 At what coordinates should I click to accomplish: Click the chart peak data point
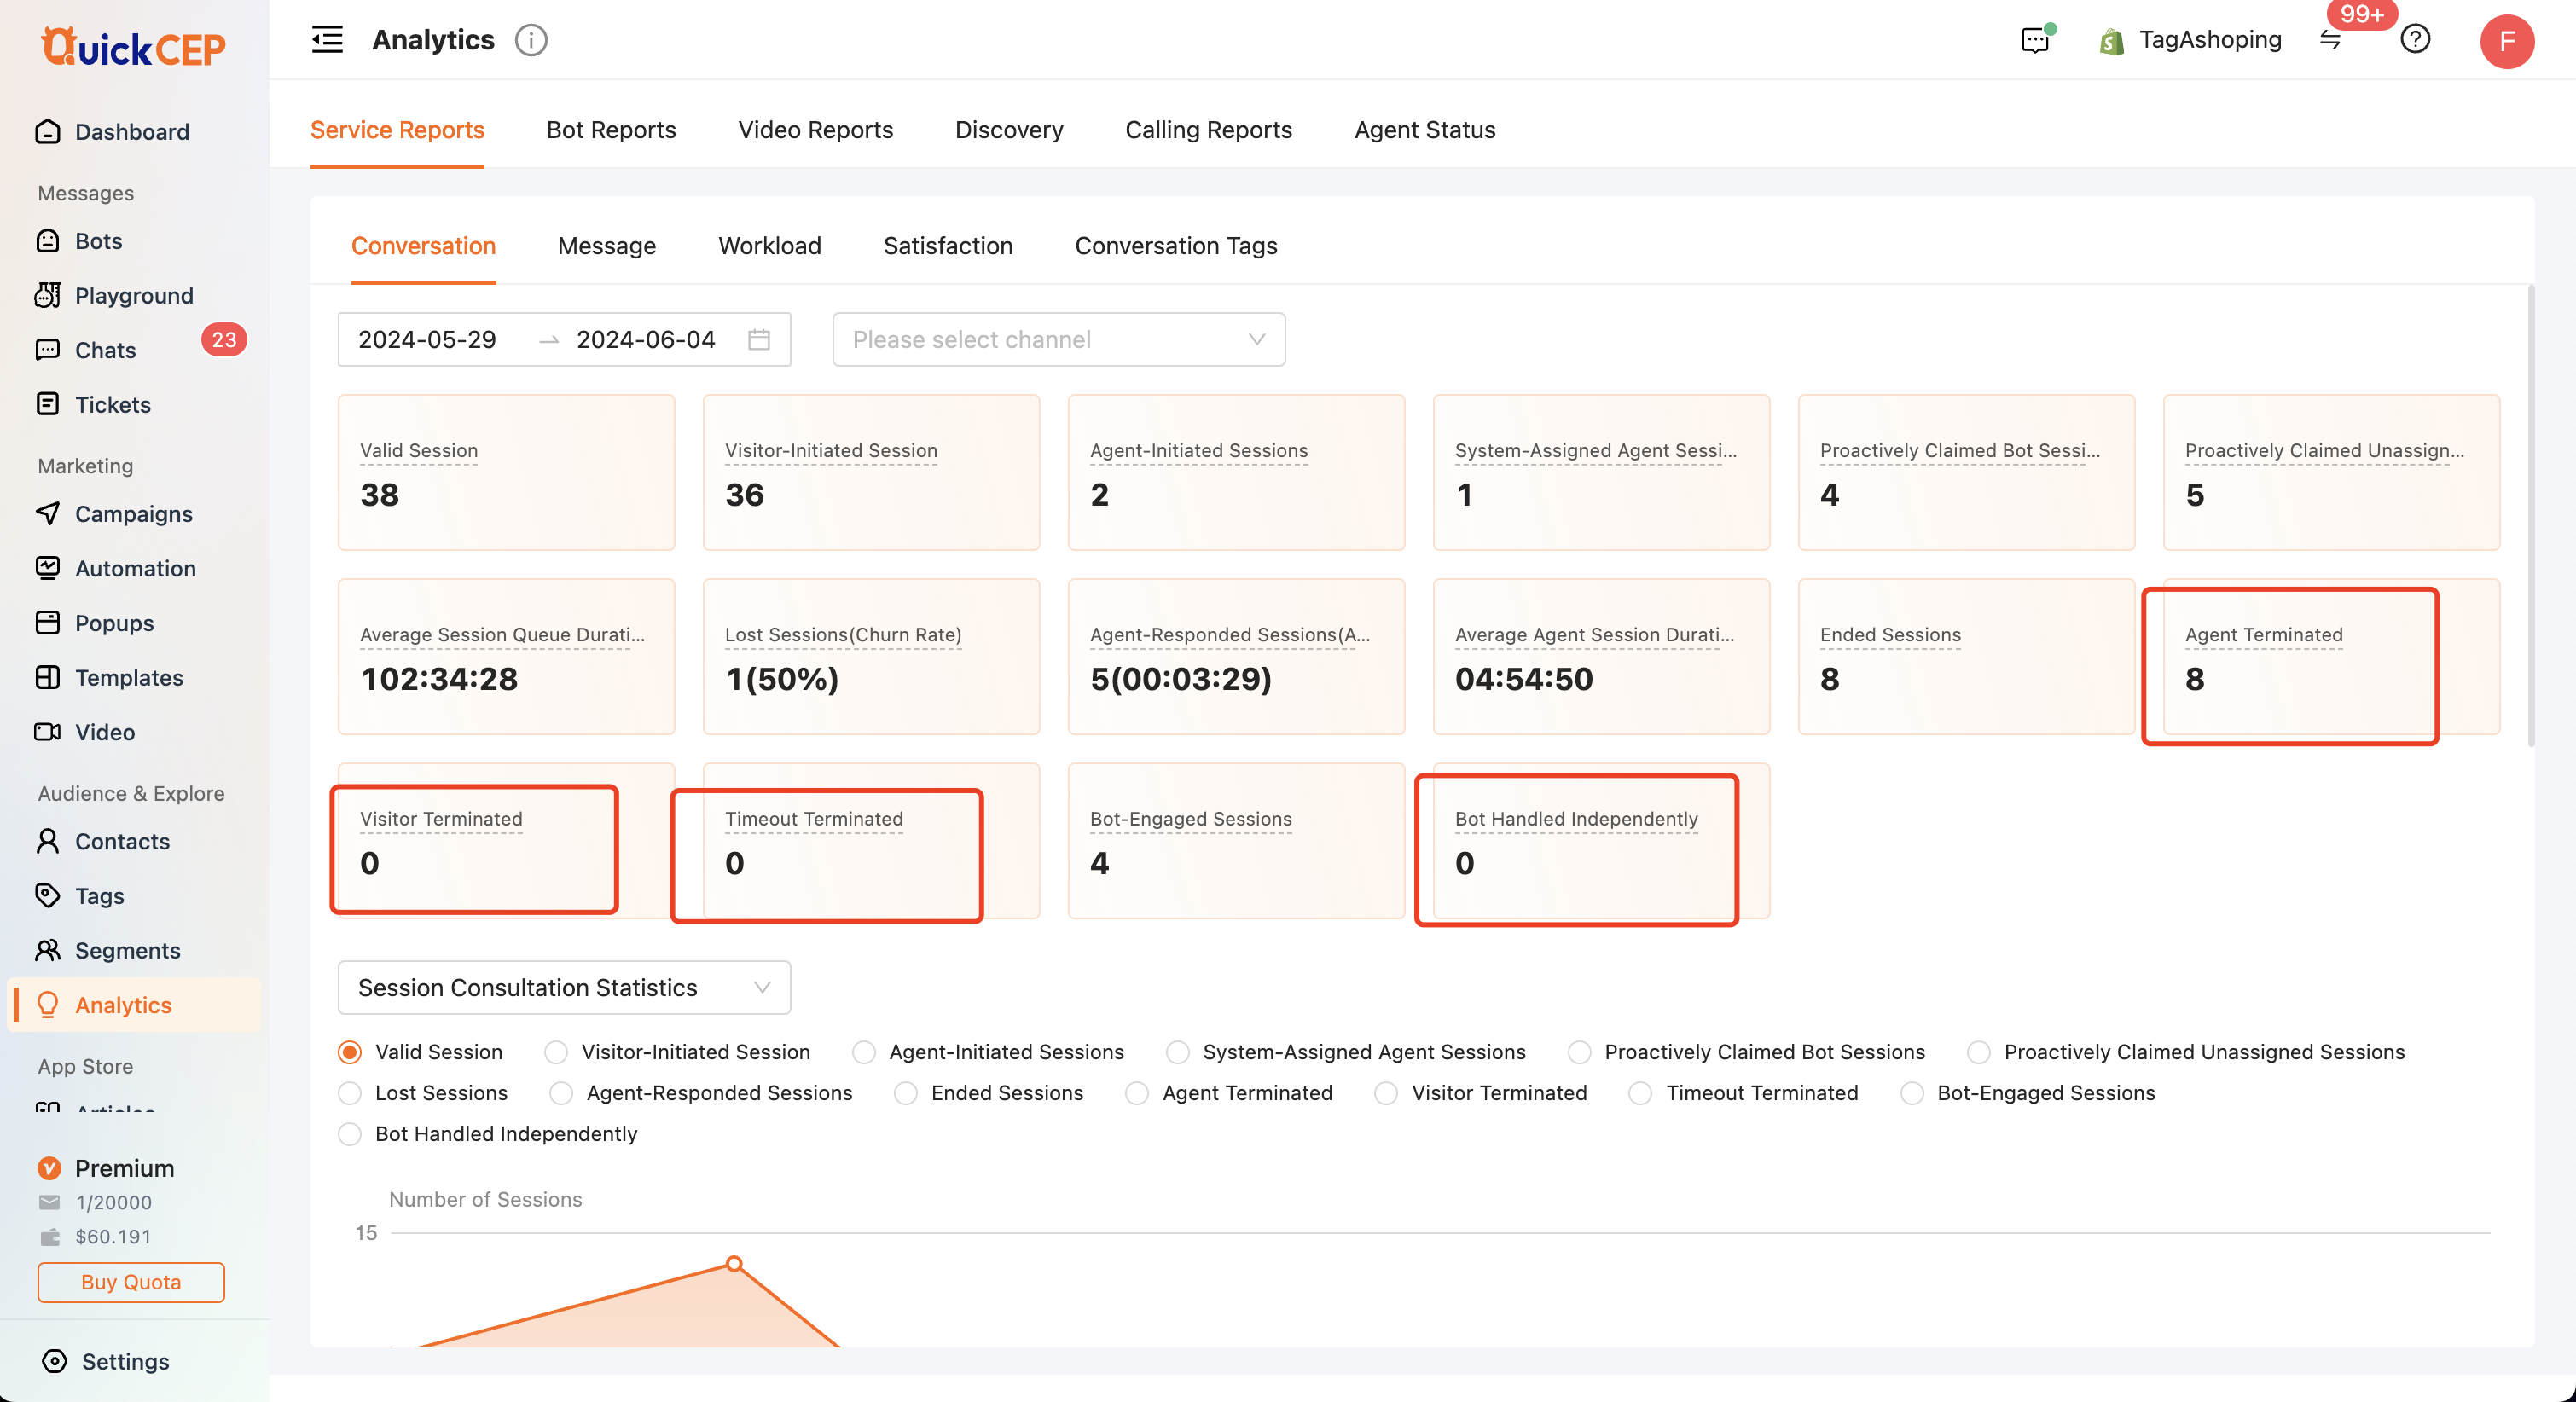click(x=734, y=1264)
